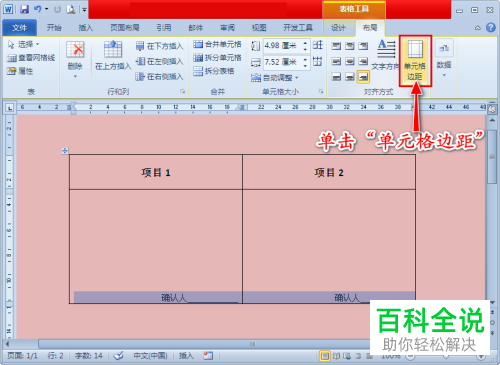
Task: Set alignment to bottom left
Action: [x=336, y=77]
